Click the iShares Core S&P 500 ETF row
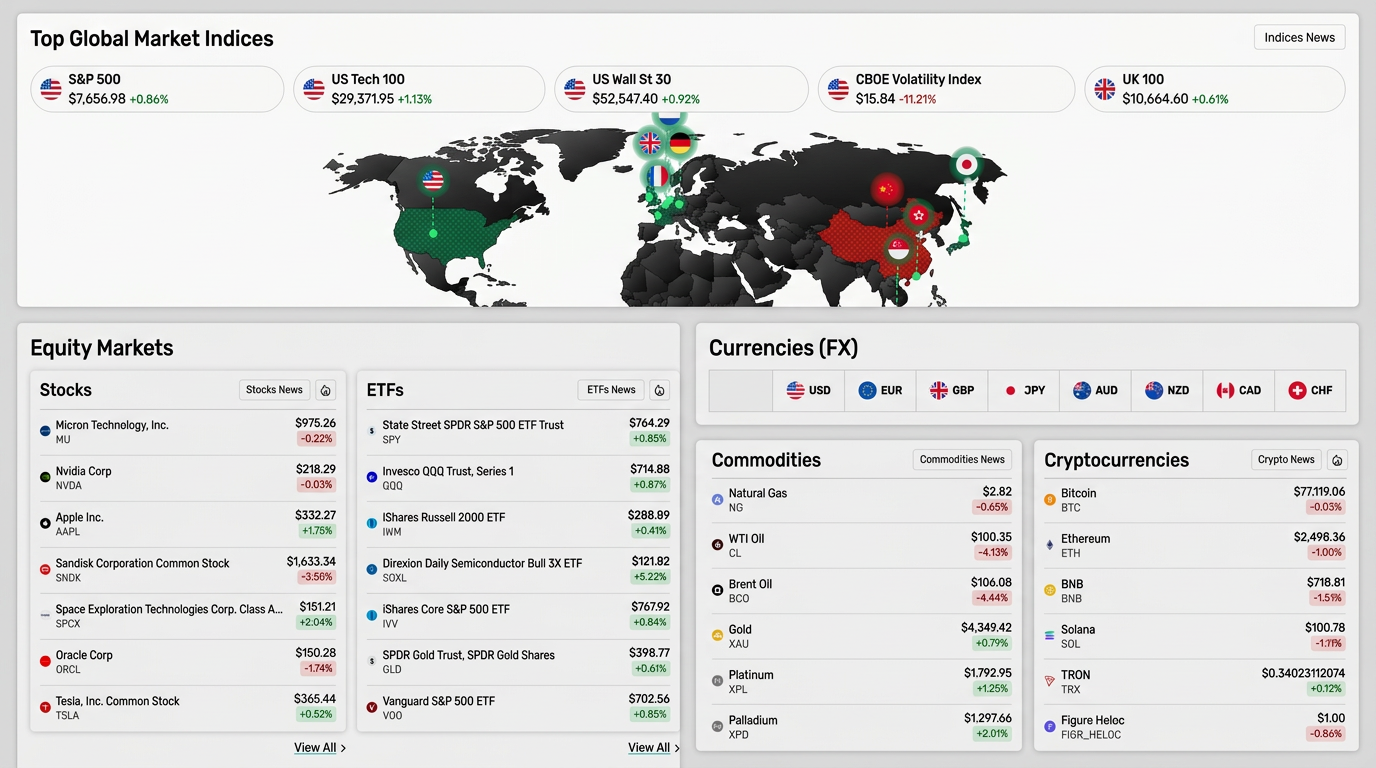The image size is (1376, 768). click(518, 616)
